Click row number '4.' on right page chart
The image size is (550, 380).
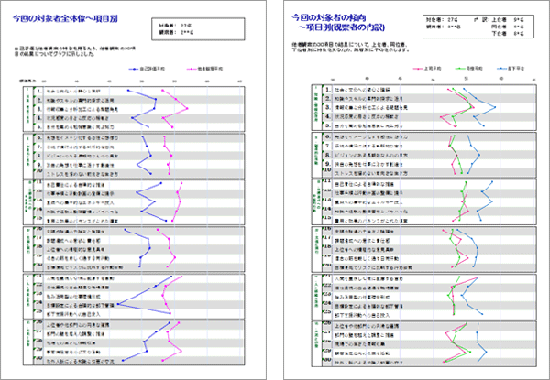tap(327, 116)
